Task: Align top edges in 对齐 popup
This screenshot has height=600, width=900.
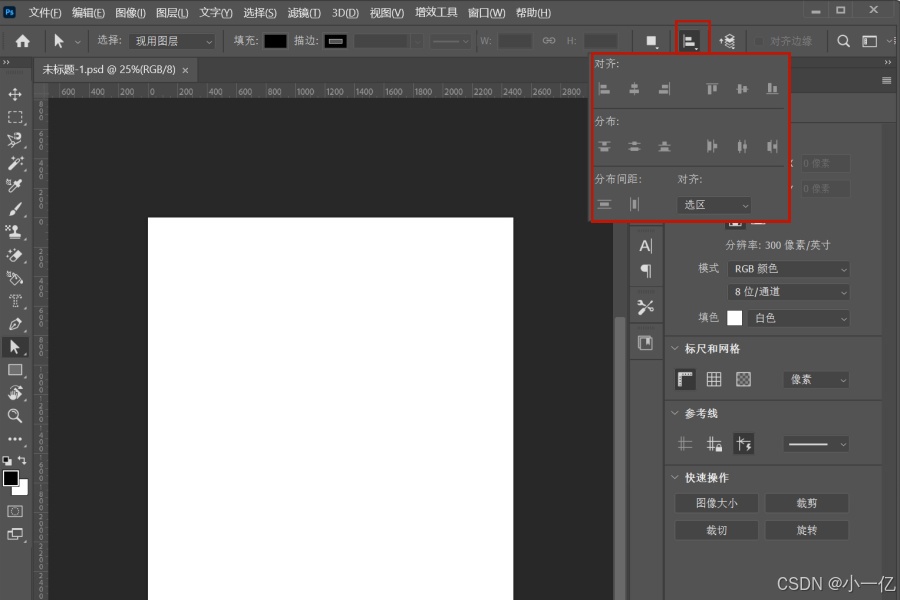Action: point(712,89)
